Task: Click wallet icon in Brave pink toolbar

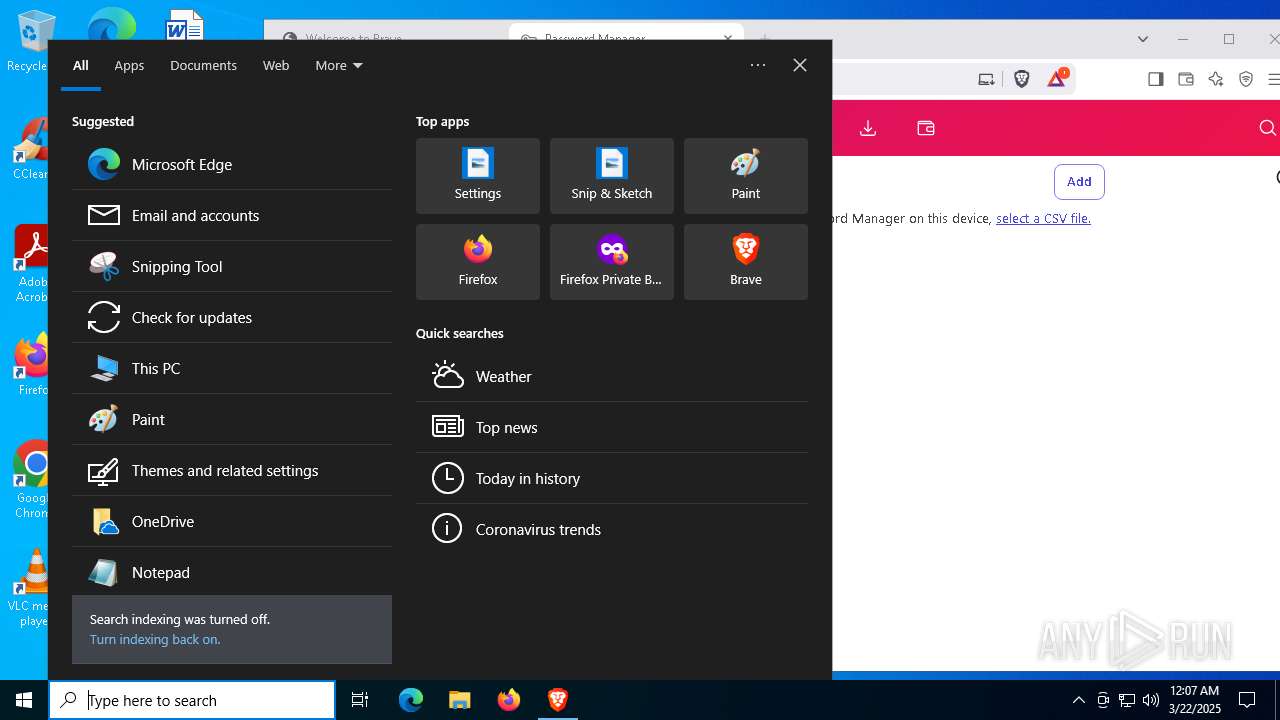Action: [x=926, y=128]
